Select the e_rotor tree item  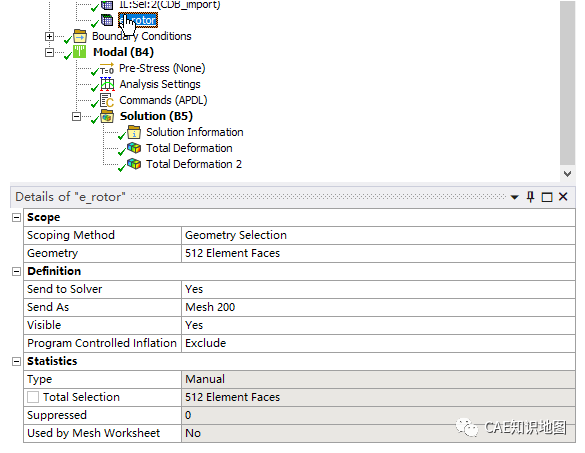pyautogui.click(x=138, y=20)
